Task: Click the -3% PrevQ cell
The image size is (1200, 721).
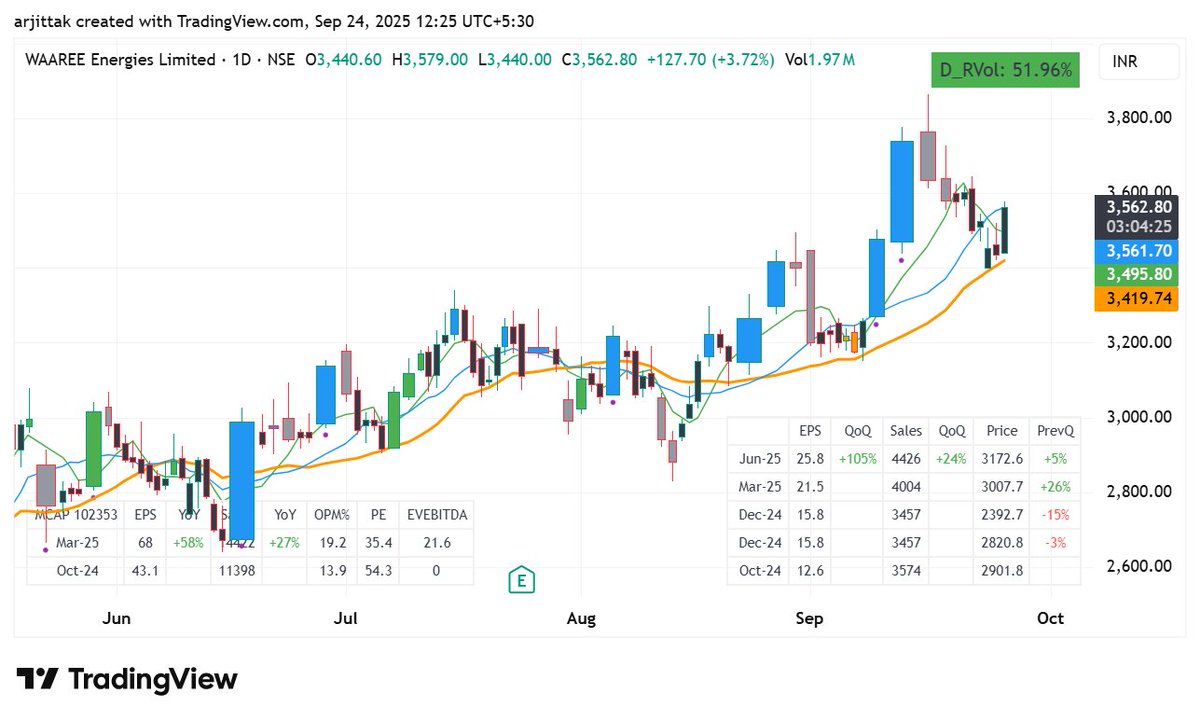Action: 1055,543
